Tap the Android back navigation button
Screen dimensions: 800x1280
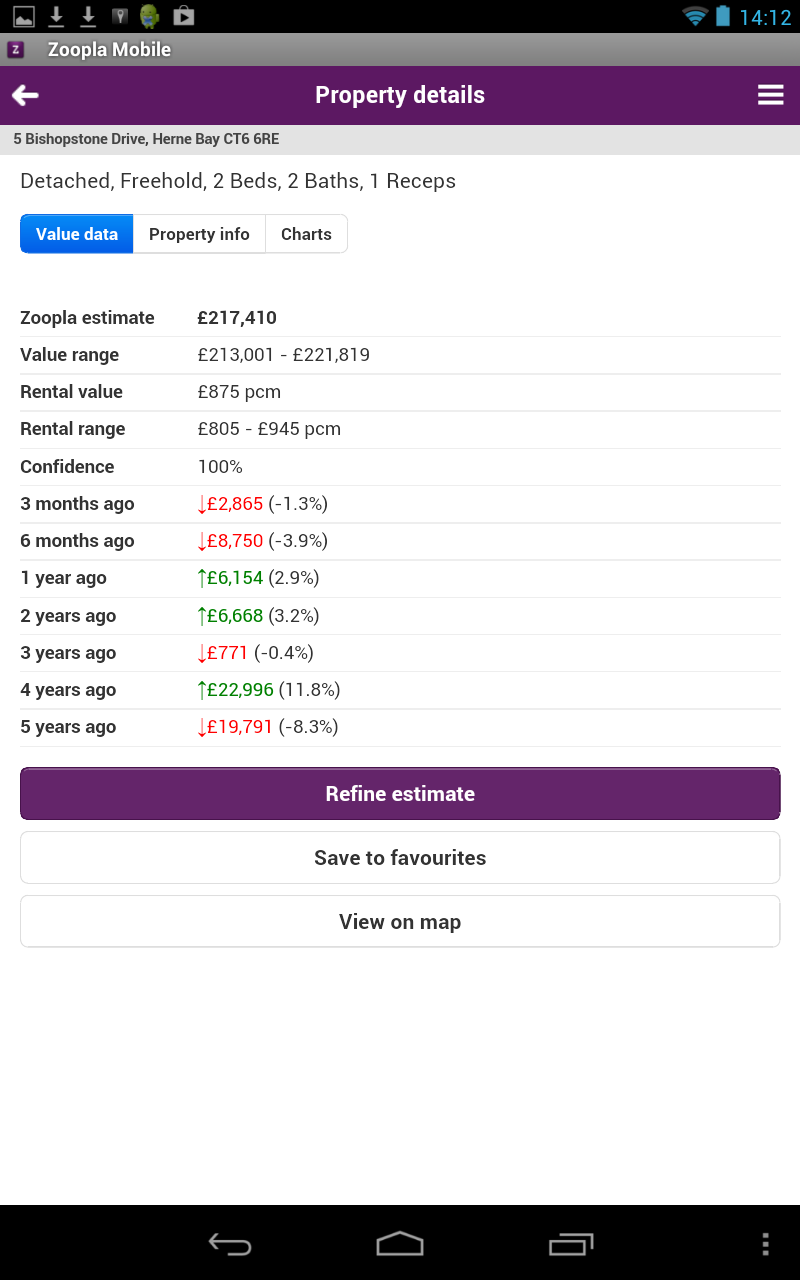(229, 1243)
